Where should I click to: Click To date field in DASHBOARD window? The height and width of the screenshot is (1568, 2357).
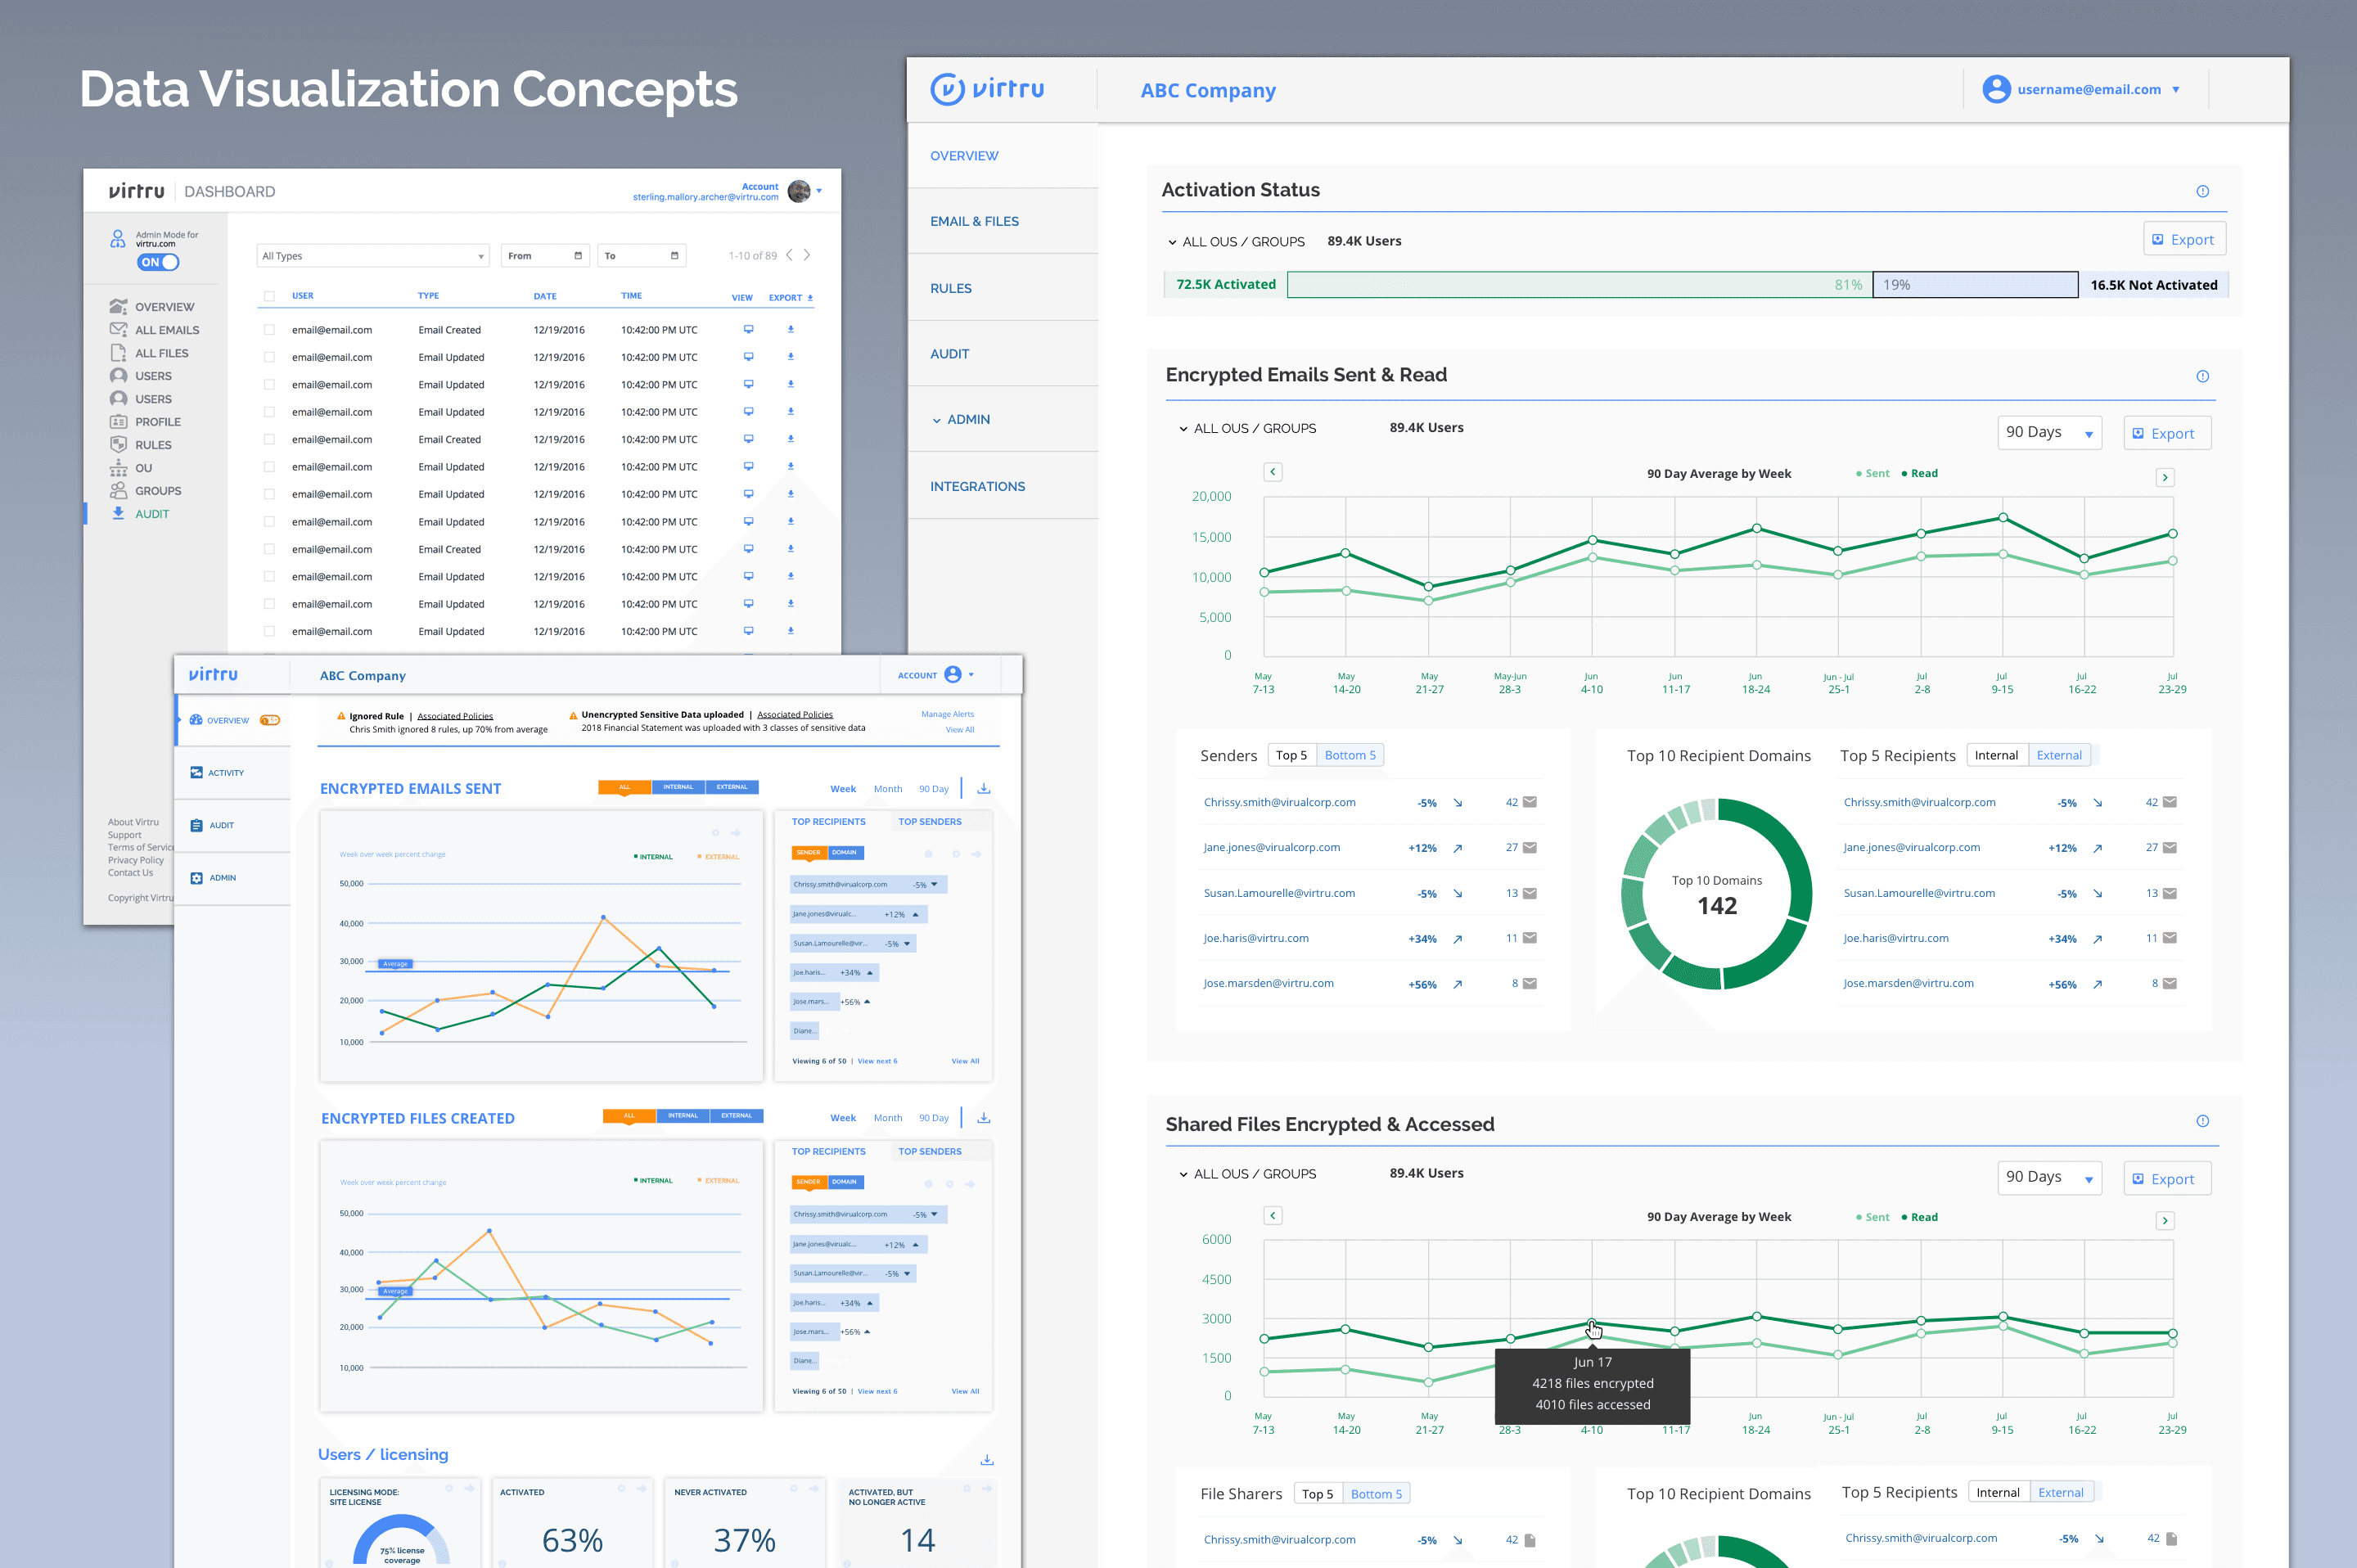(641, 256)
